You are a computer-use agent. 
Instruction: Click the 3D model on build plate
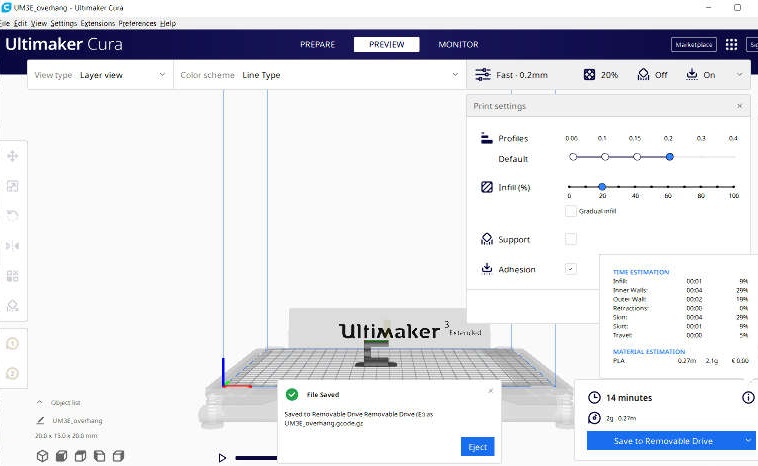[x=376, y=354]
